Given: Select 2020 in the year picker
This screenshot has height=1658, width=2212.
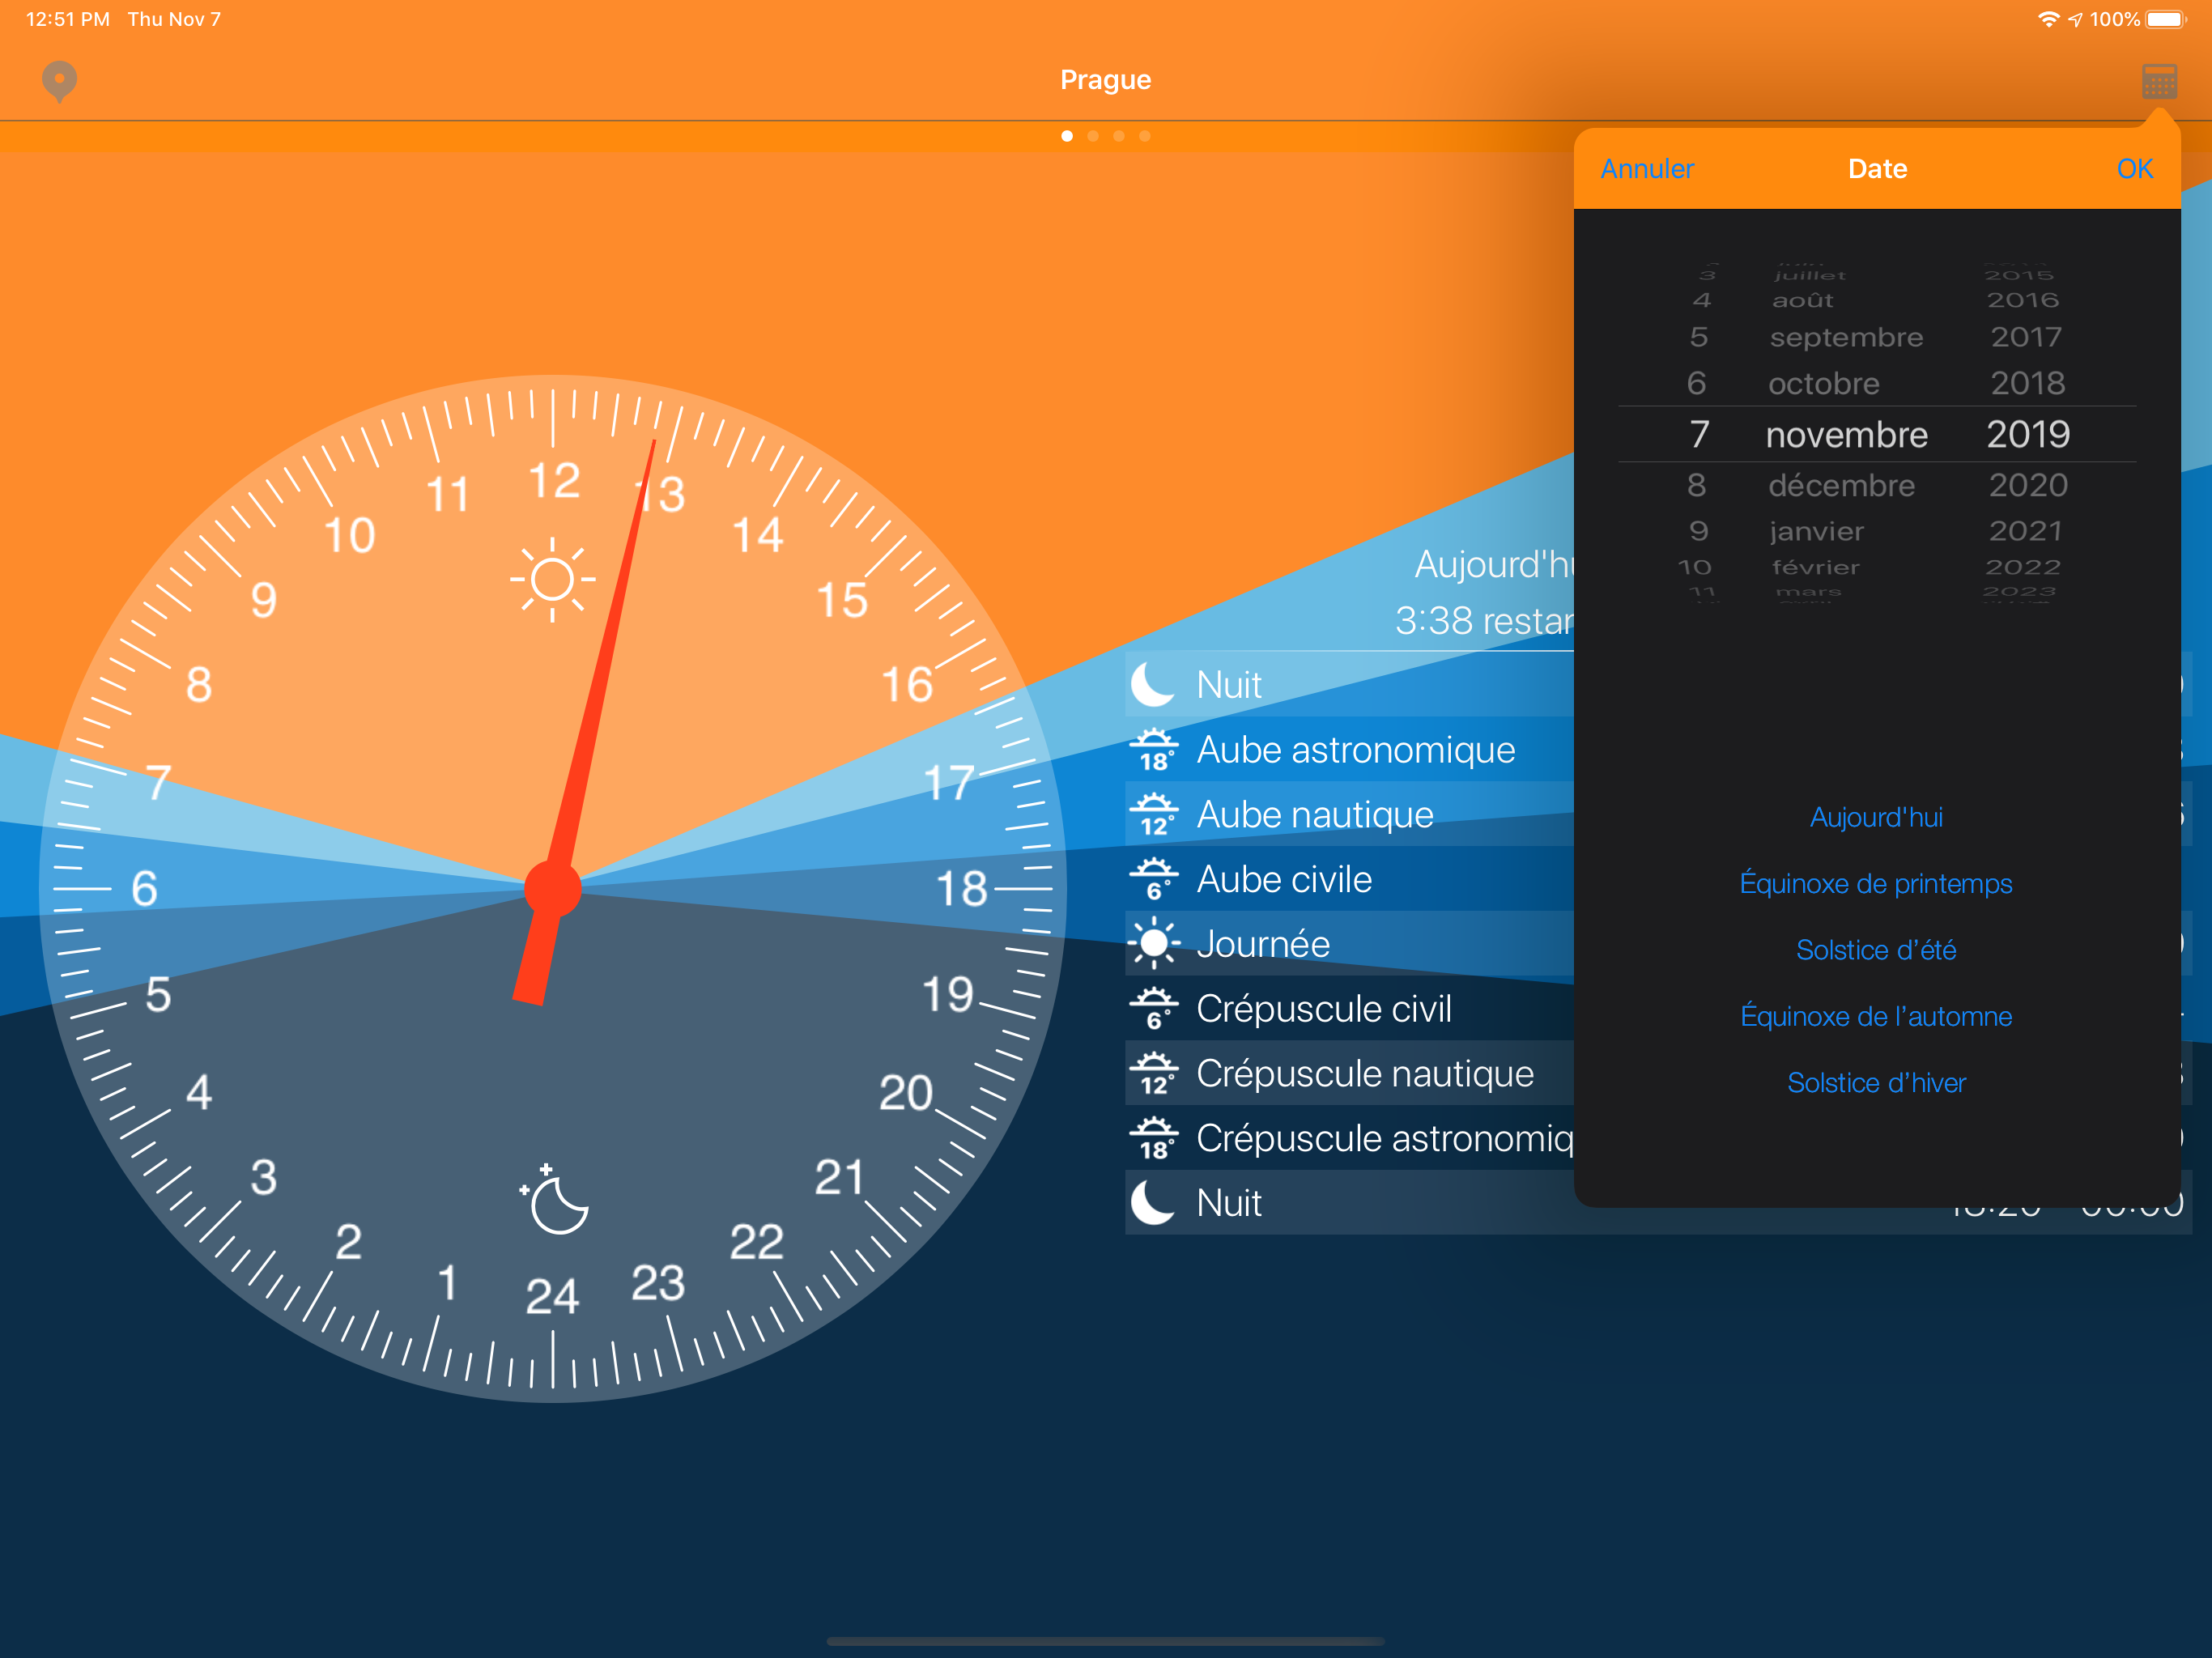Looking at the screenshot, I should tap(2027, 486).
